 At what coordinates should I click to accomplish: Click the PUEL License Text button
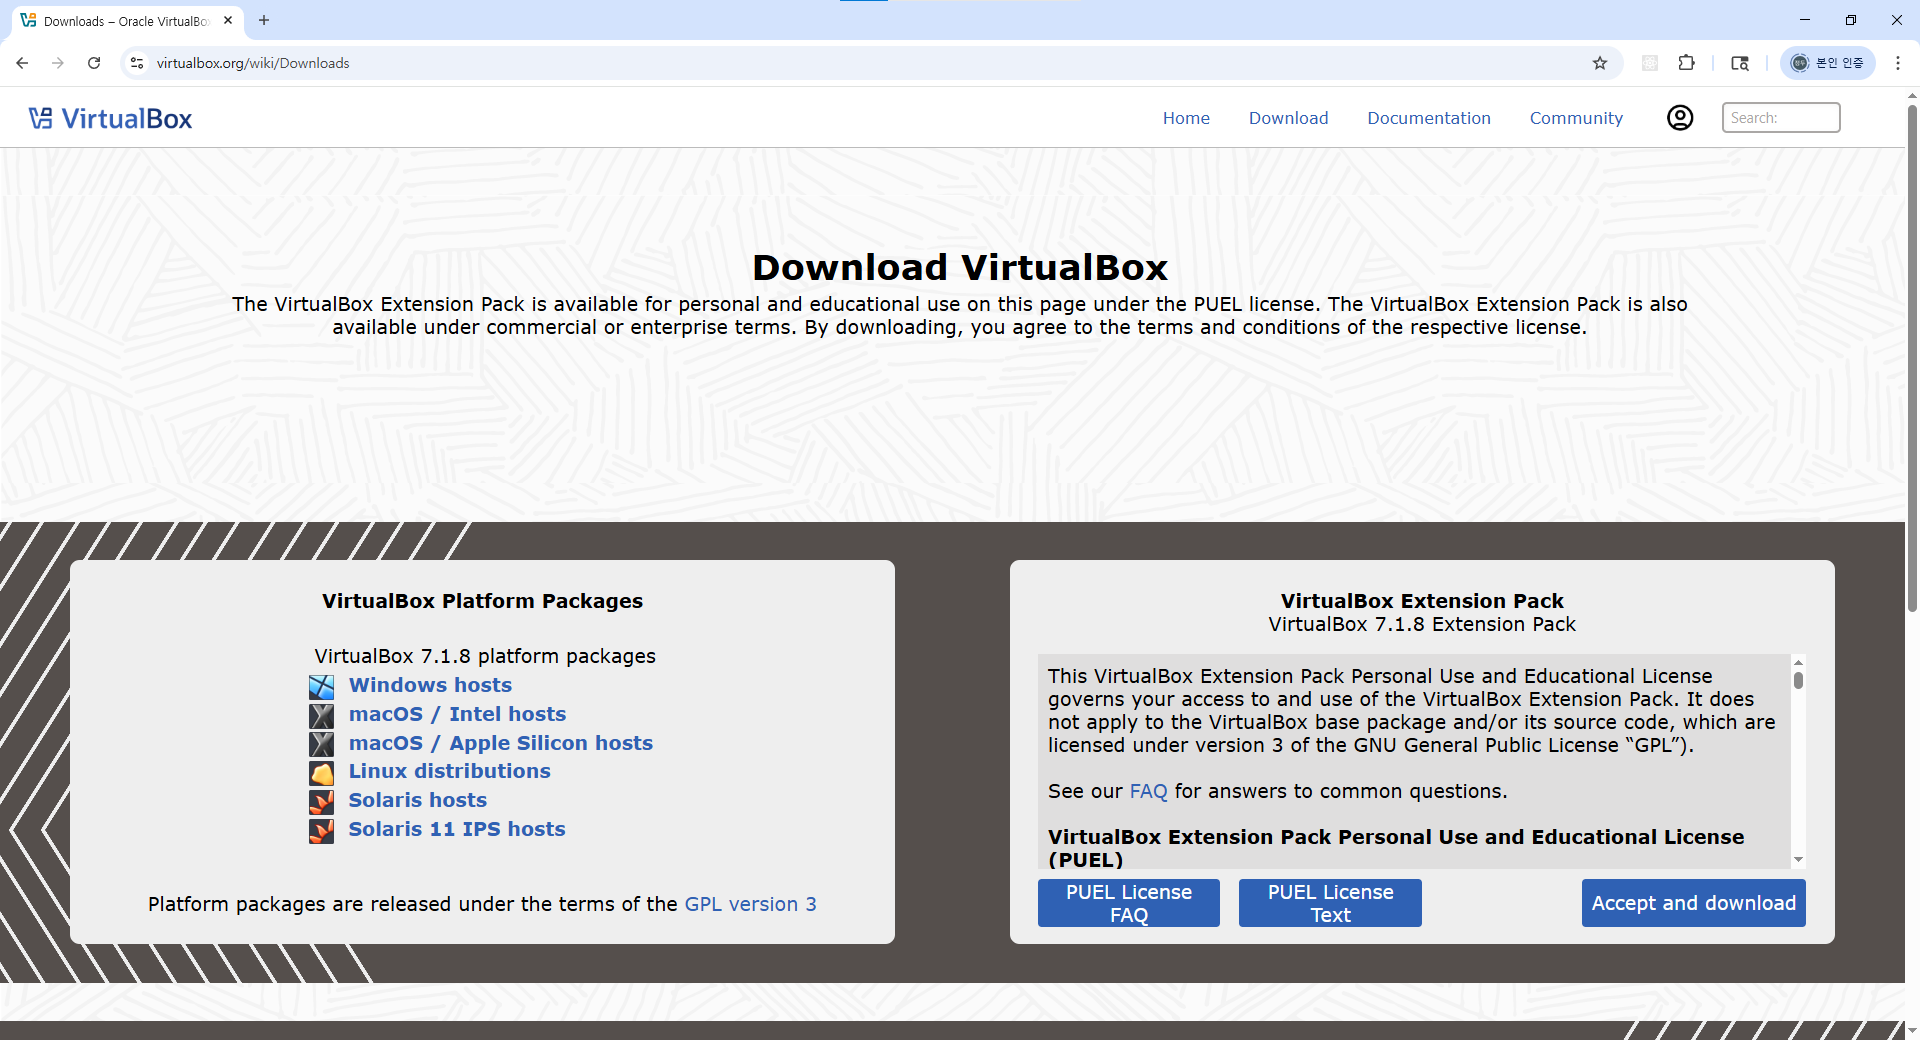pos(1330,903)
